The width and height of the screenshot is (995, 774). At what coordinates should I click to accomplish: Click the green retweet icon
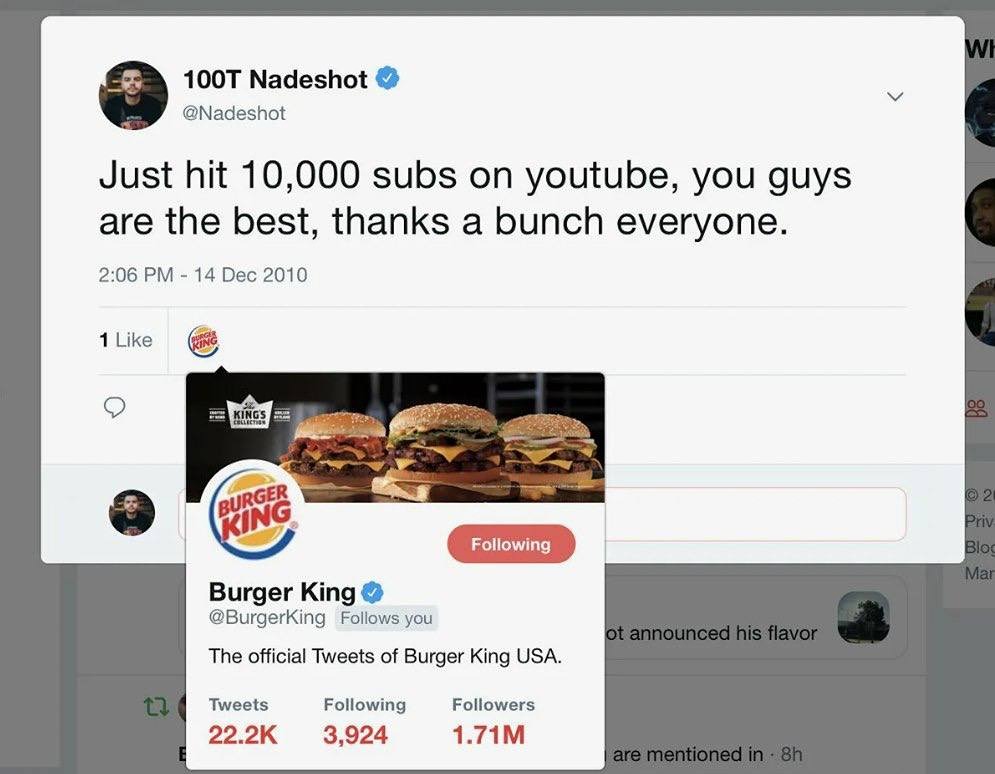(x=156, y=706)
